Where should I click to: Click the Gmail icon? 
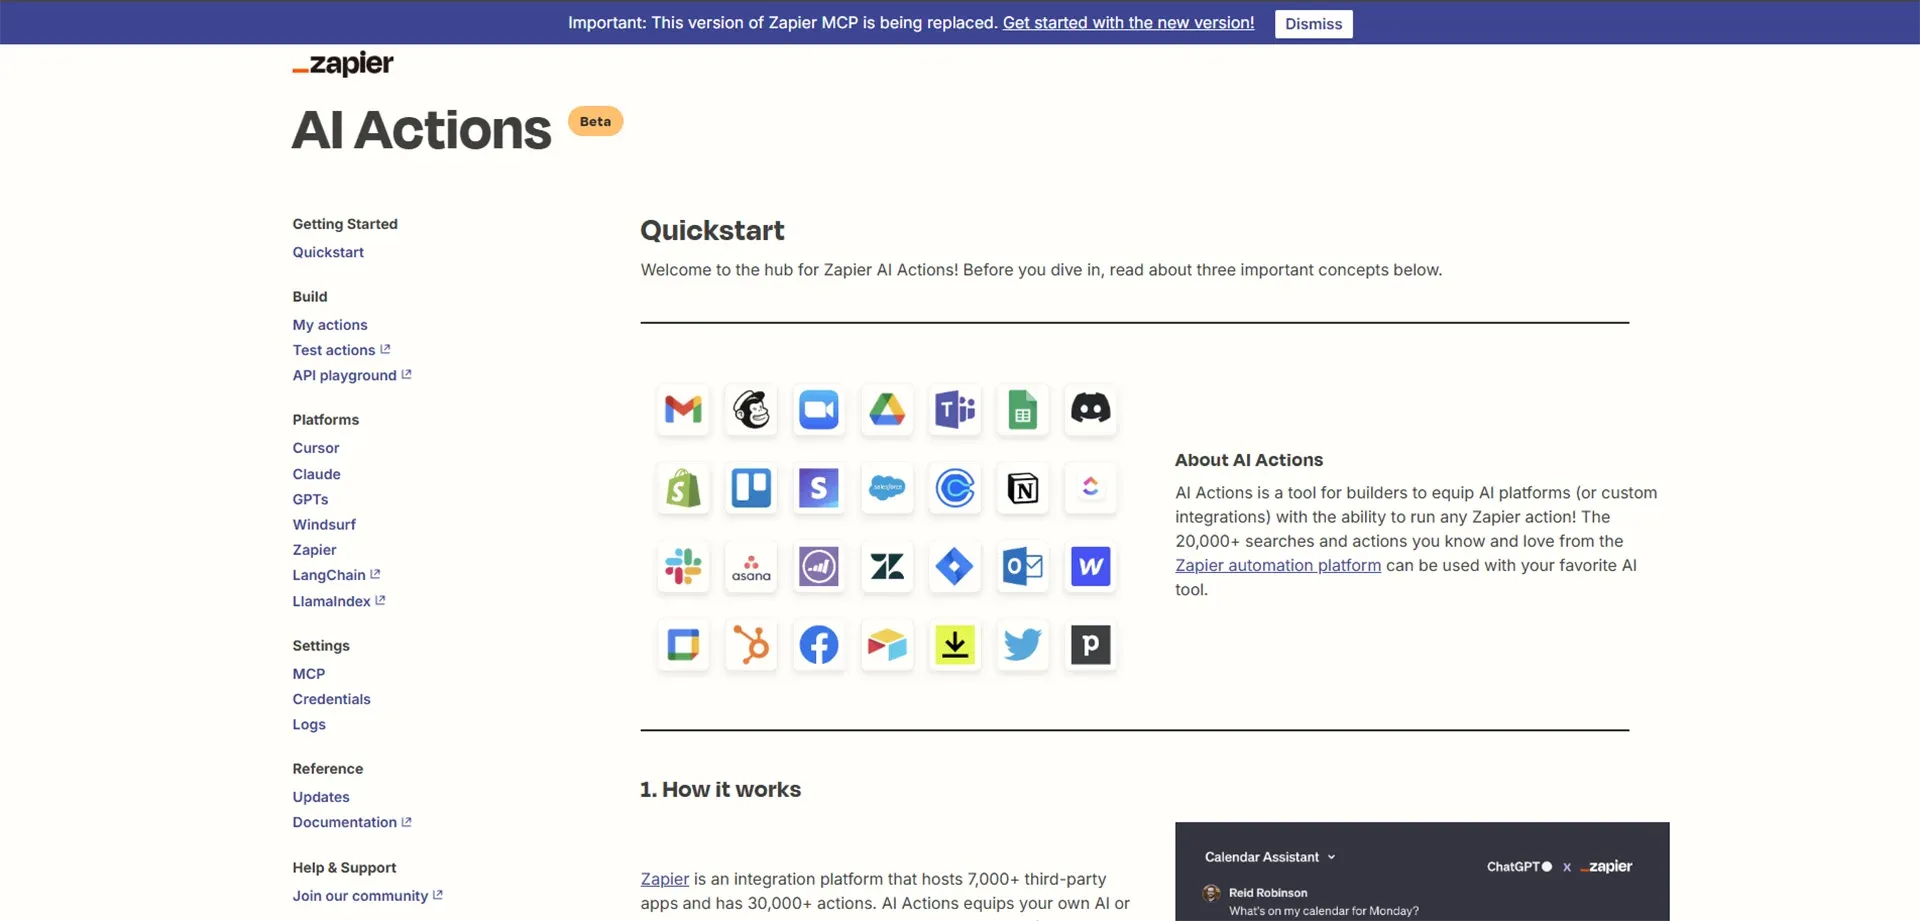(682, 410)
